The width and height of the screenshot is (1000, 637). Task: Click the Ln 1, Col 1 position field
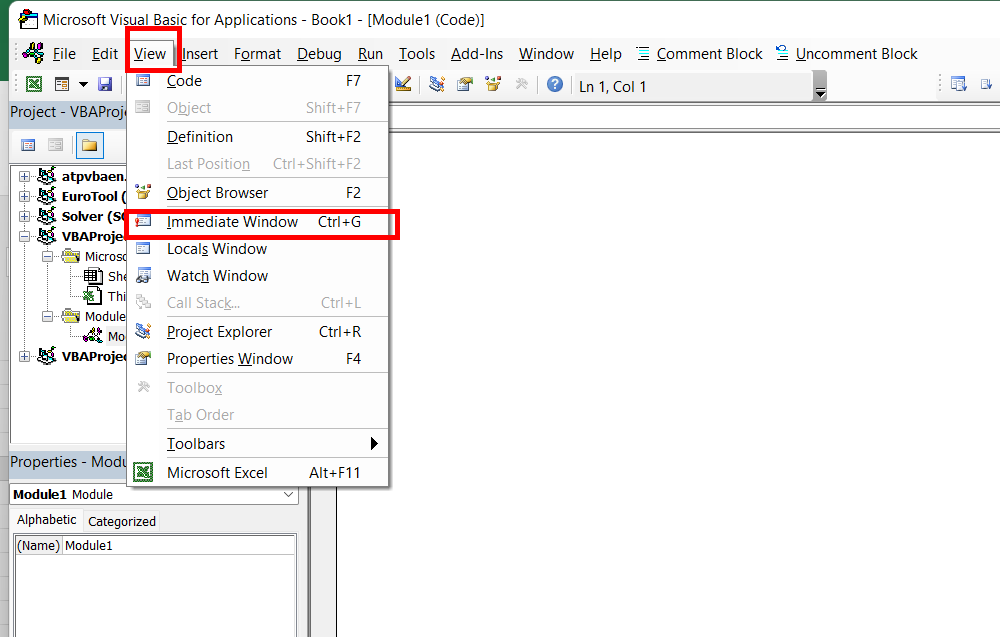[x=692, y=86]
